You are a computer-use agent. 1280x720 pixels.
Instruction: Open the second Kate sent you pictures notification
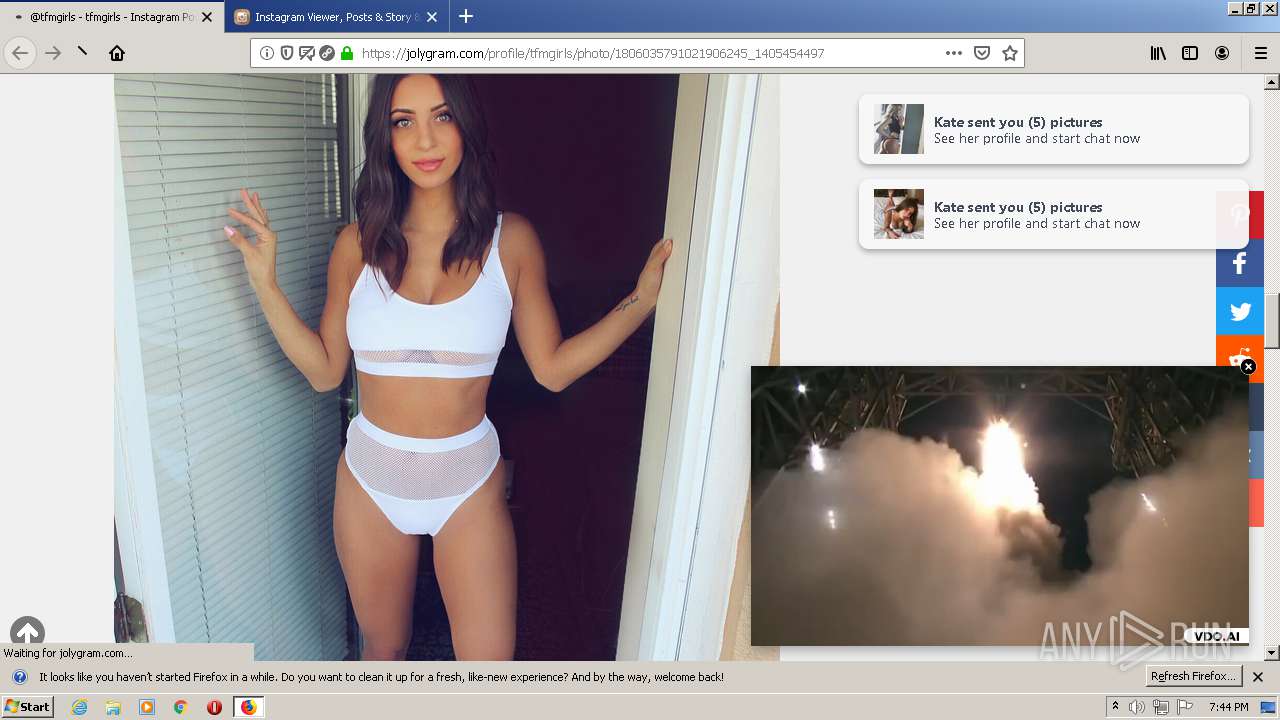pos(1054,214)
